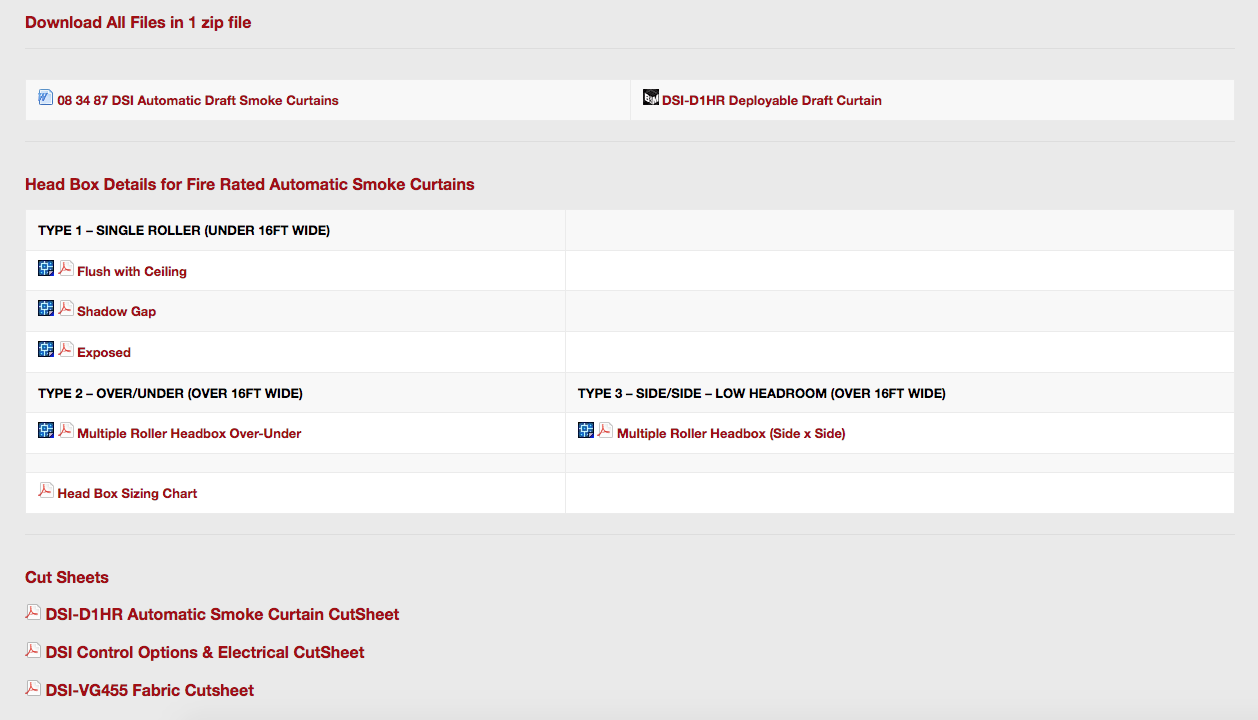This screenshot has height=720, width=1258.
Task: Click the PDF icon for Side x Side headbox
Action: click(x=606, y=431)
